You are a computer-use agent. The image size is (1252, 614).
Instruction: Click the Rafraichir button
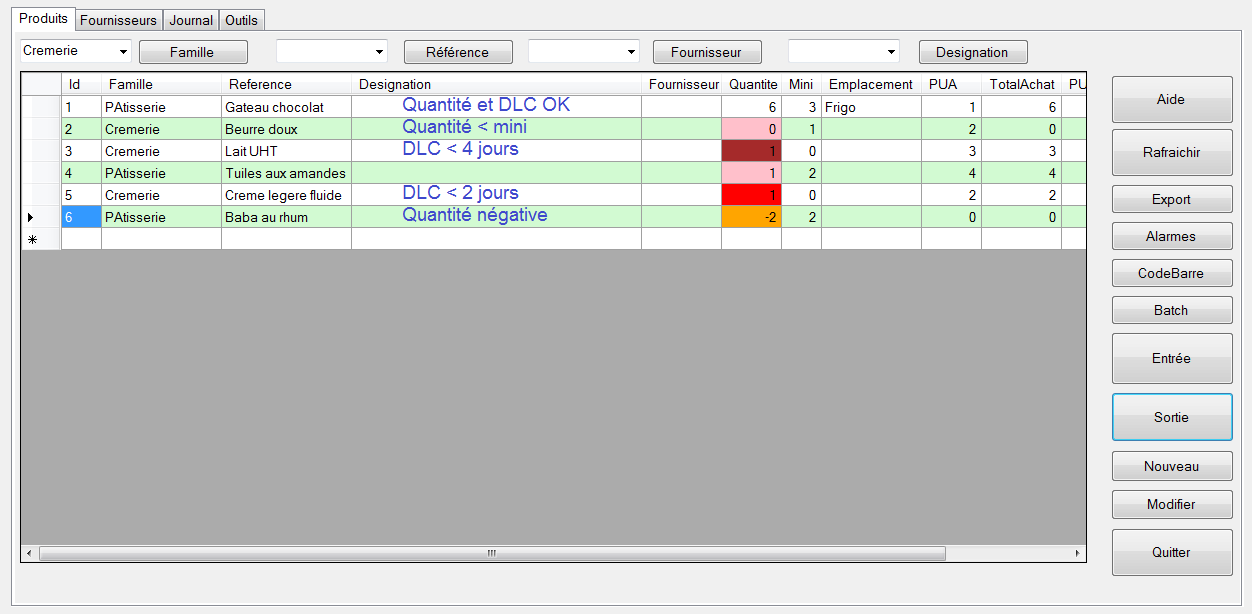point(1172,153)
